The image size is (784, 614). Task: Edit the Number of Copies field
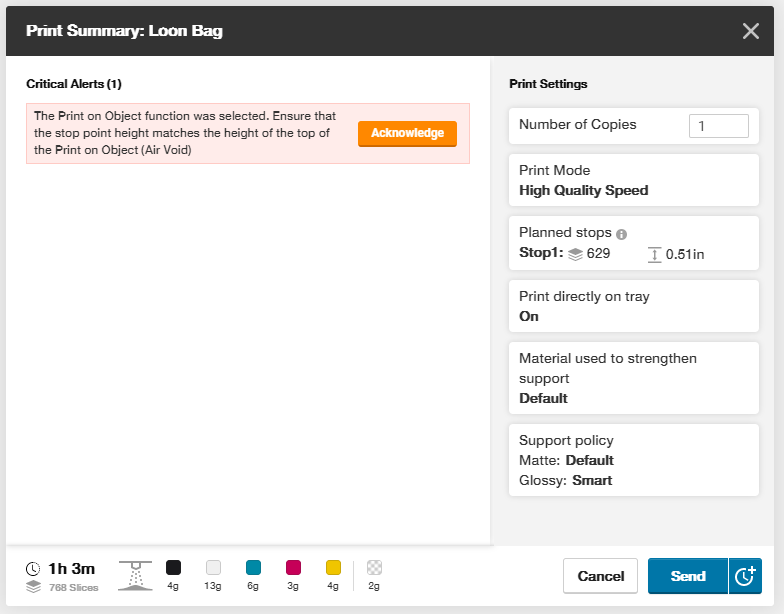tap(718, 126)
